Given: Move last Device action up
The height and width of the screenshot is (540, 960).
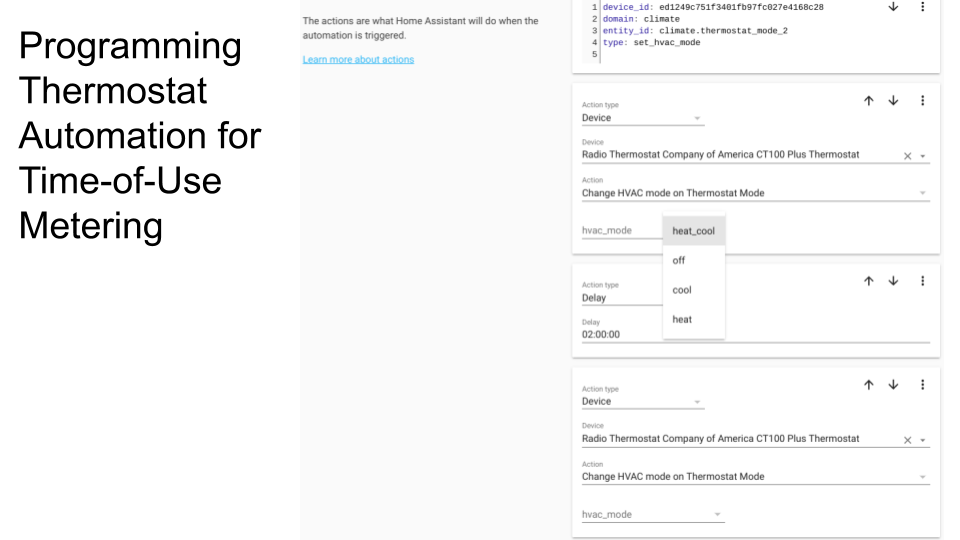Looking at the screenshot, I should [869, 384].
